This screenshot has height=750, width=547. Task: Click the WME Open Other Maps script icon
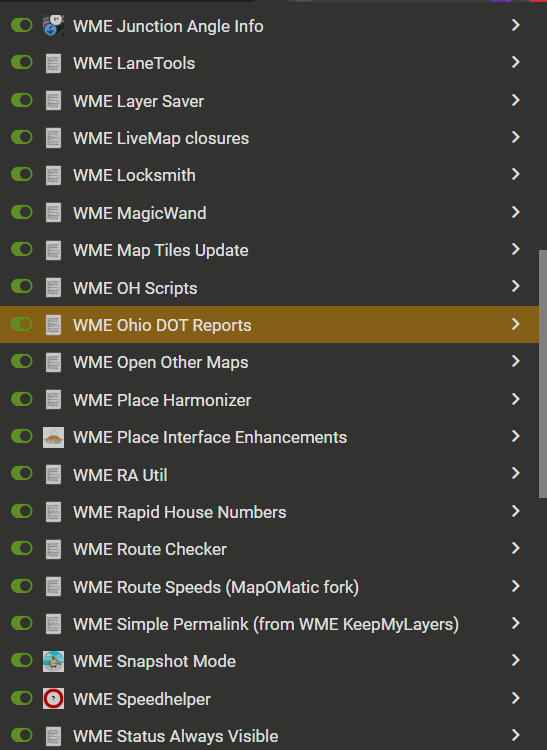(x=53, y=362)
